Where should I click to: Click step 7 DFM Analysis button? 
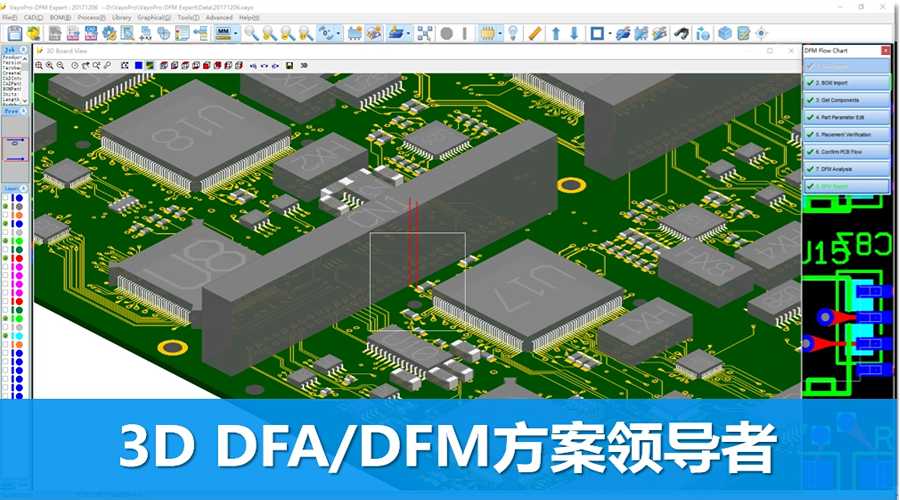click(x=847, y=169)
